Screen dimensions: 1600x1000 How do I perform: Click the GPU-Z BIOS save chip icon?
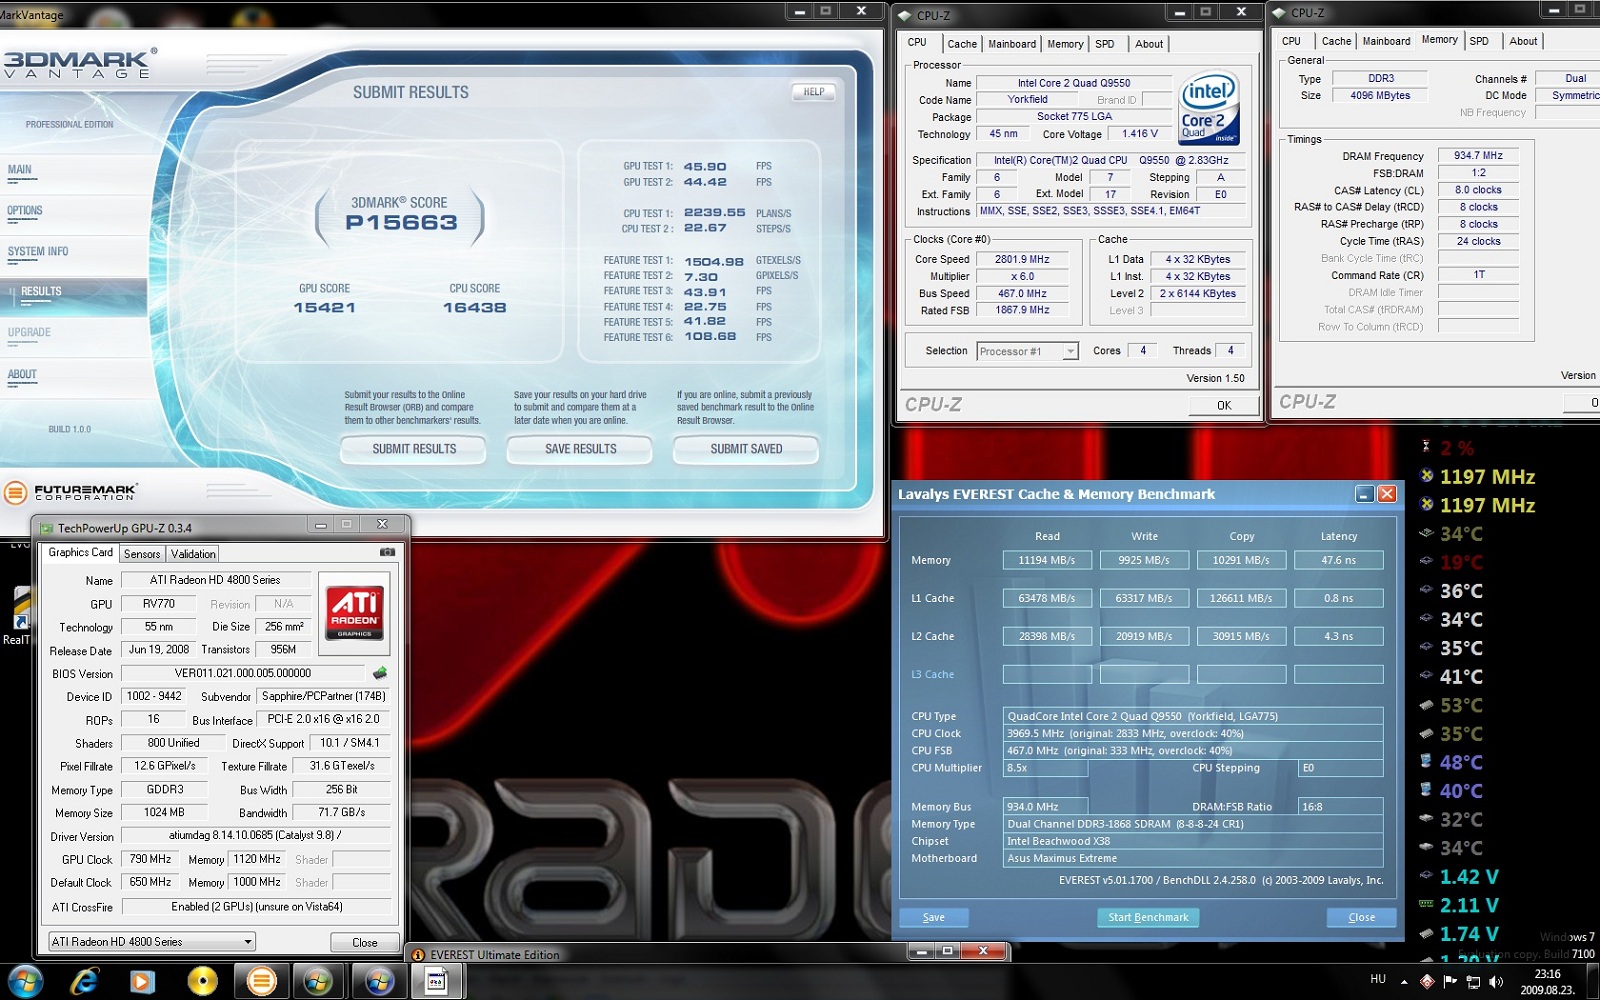[x=380, y=673]
